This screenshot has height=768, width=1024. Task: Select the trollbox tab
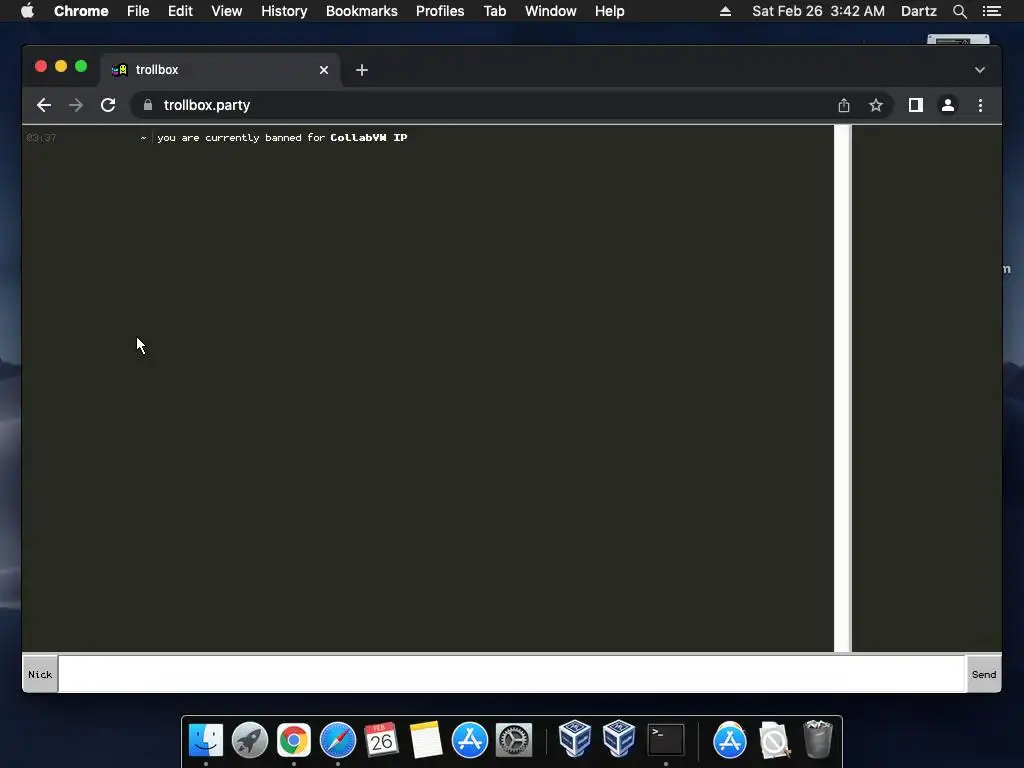click(221, 70)
